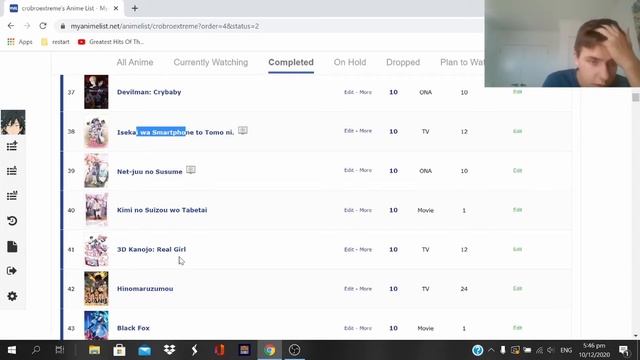Click More for Devilman: Crybaby row

coord(365,92)
